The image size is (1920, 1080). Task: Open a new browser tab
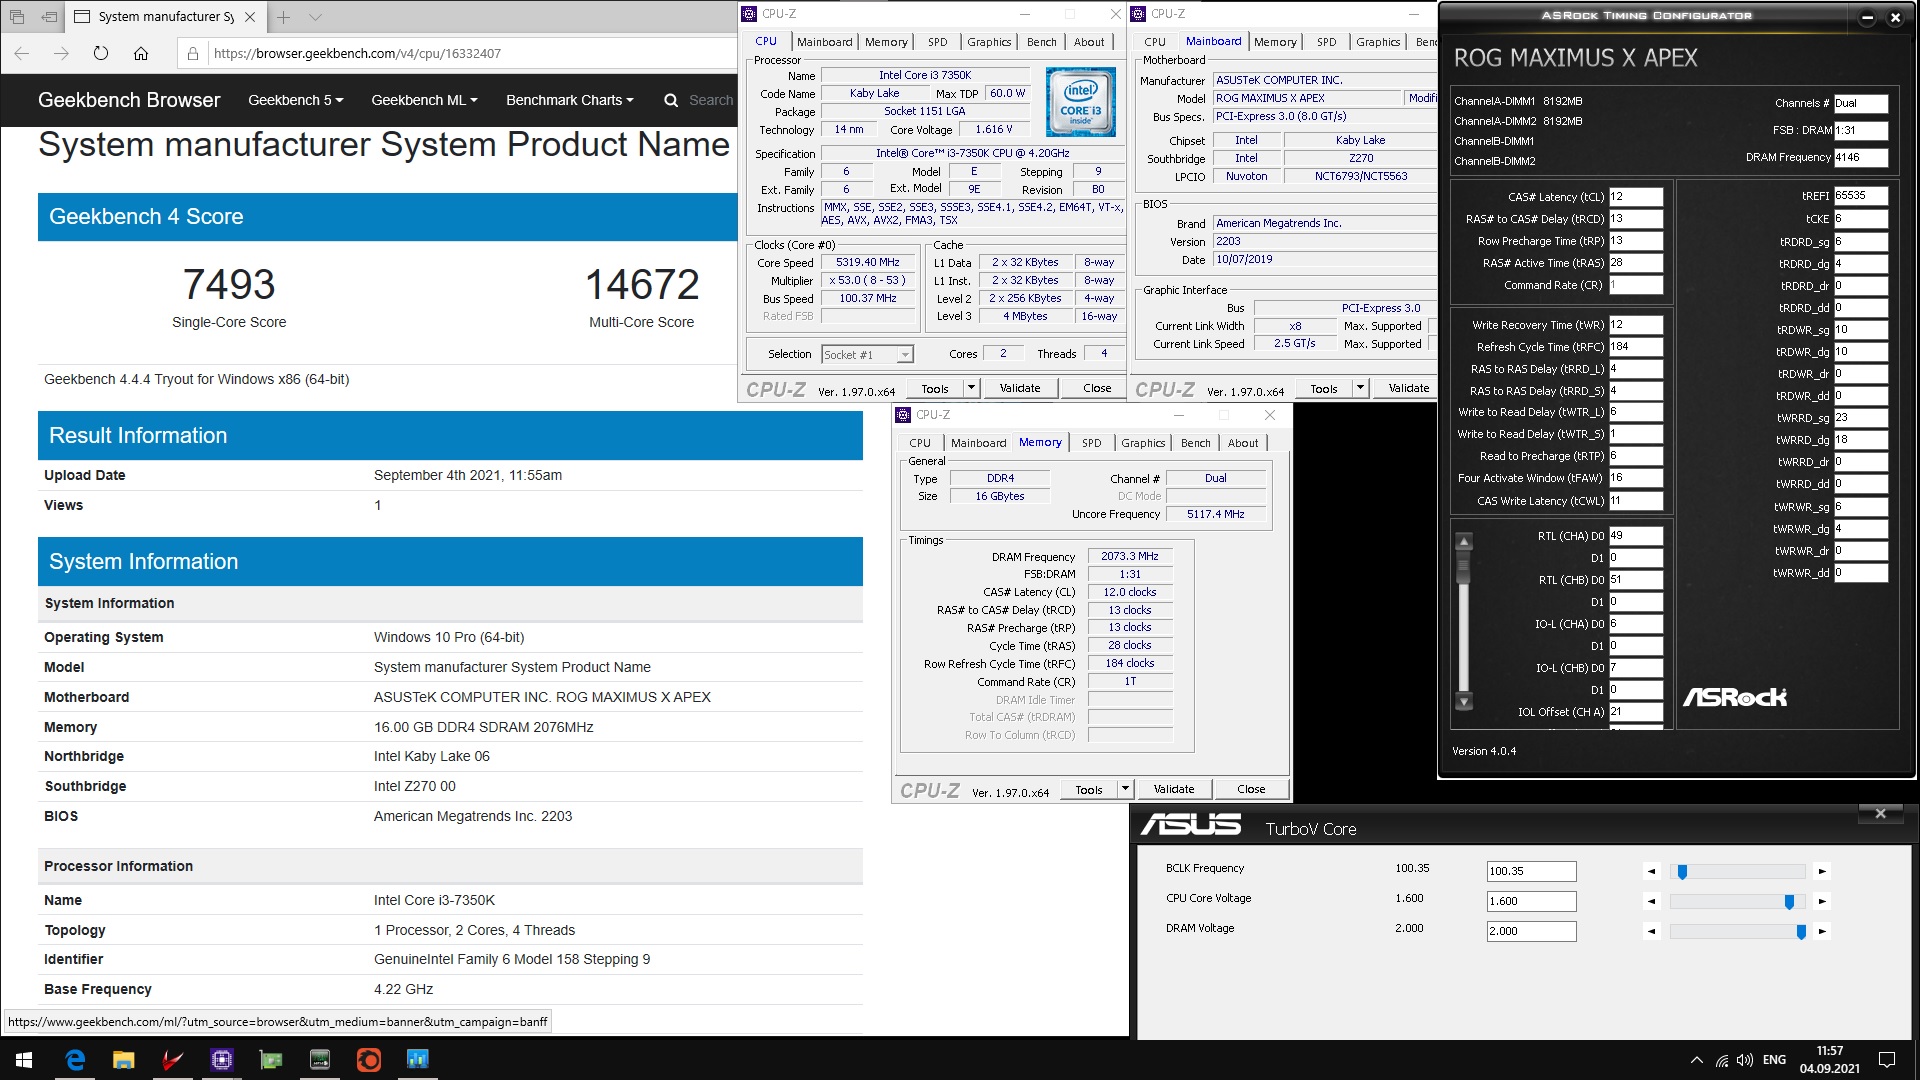284,17
